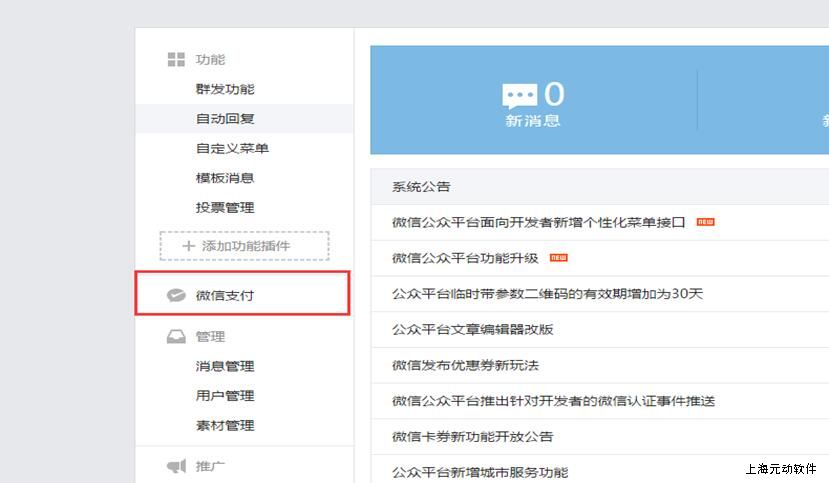The image size is (829, 483).
Task: Select 用户管理 in the sidebar
Action: (x=225, y=396)
